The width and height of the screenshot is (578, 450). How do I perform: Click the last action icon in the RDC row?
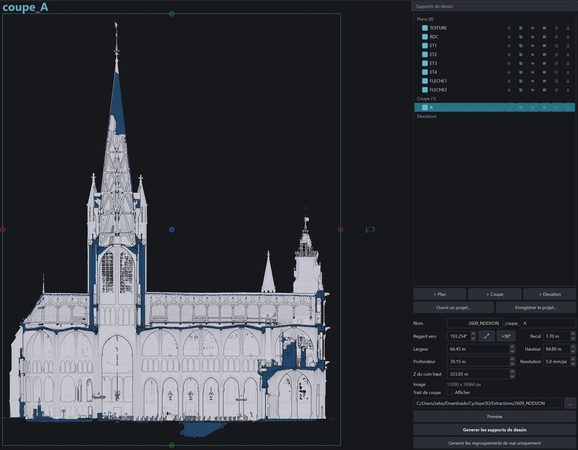568,37
